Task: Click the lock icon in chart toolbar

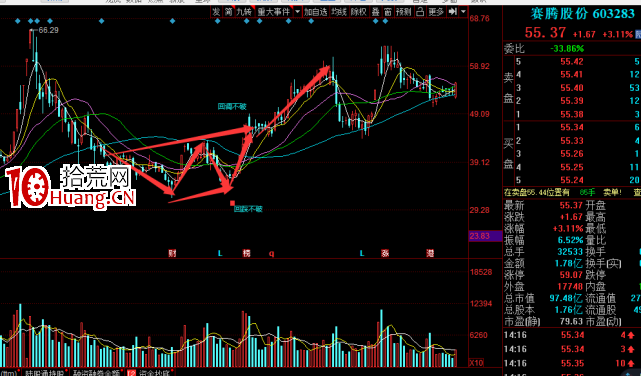Action: coord(419,12)
